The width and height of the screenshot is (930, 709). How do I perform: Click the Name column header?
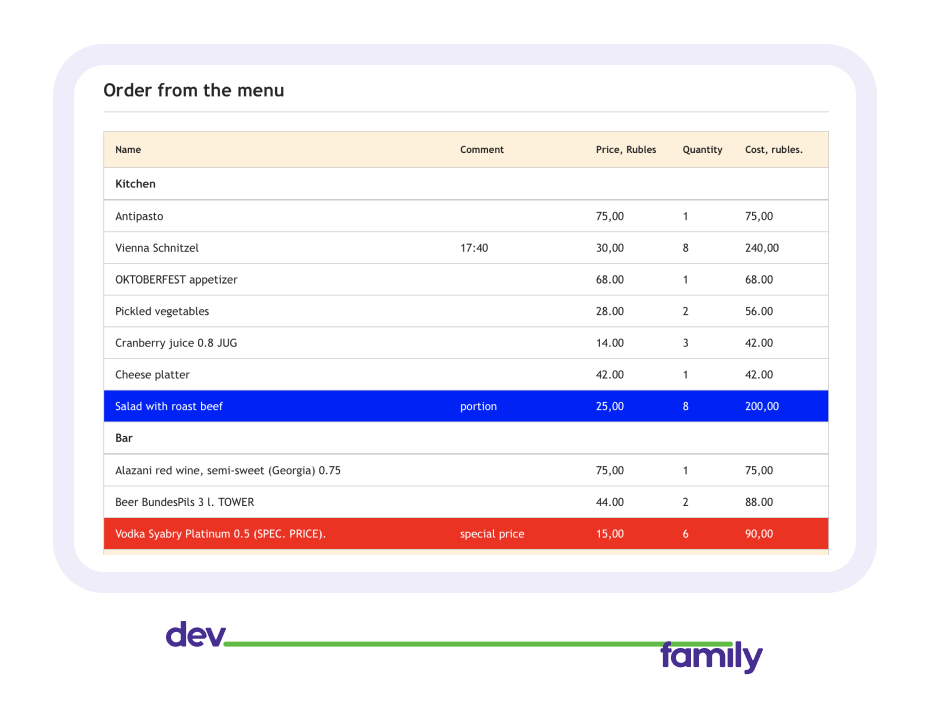pyautogui.click(x=128, y=150)
